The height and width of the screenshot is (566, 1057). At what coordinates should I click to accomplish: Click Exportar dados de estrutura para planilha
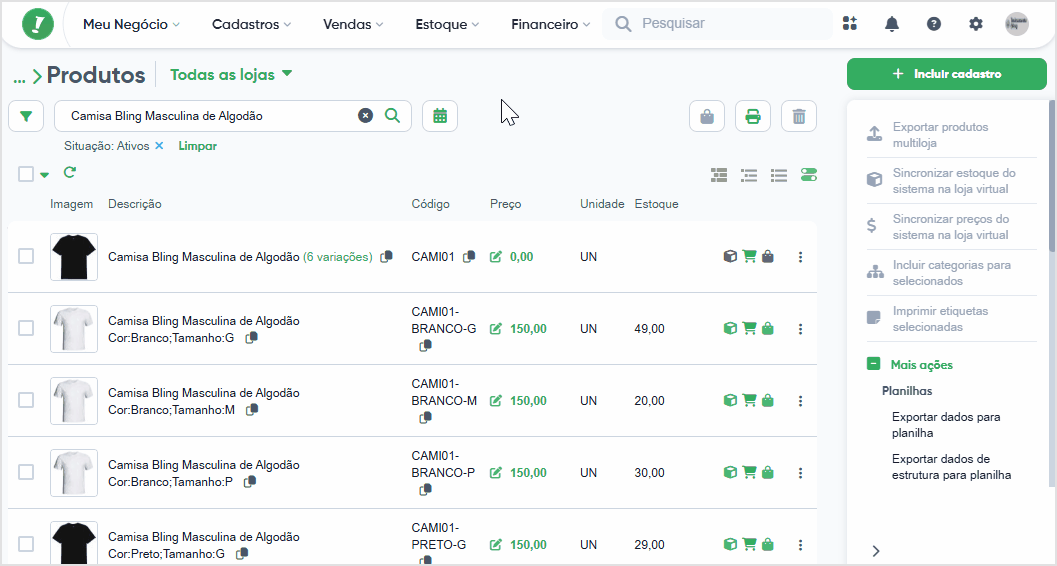click(951, 467)
